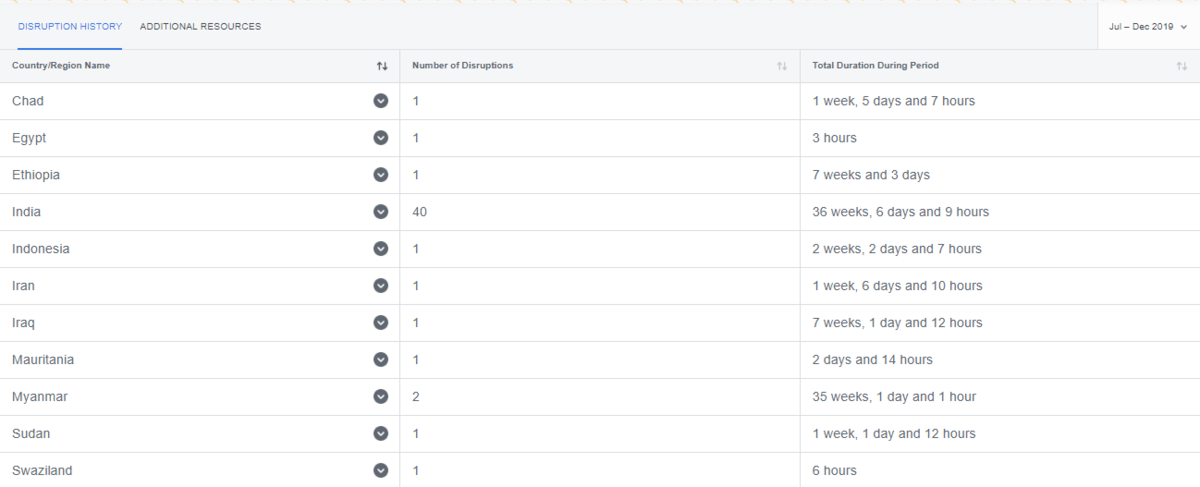Viewport: 1200px width, 487px height.
Task: Expand the Myanmar row chevron
Action: tap(380, 397)
